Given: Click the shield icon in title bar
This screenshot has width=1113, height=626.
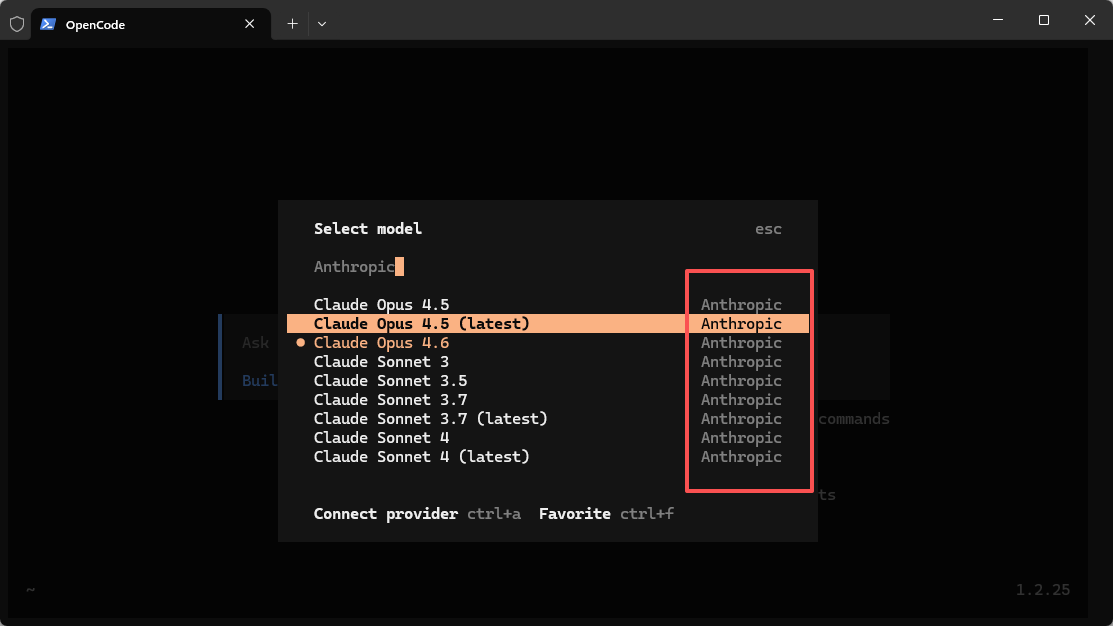Looking at the screenshot, I should click(x=17, y=24).
